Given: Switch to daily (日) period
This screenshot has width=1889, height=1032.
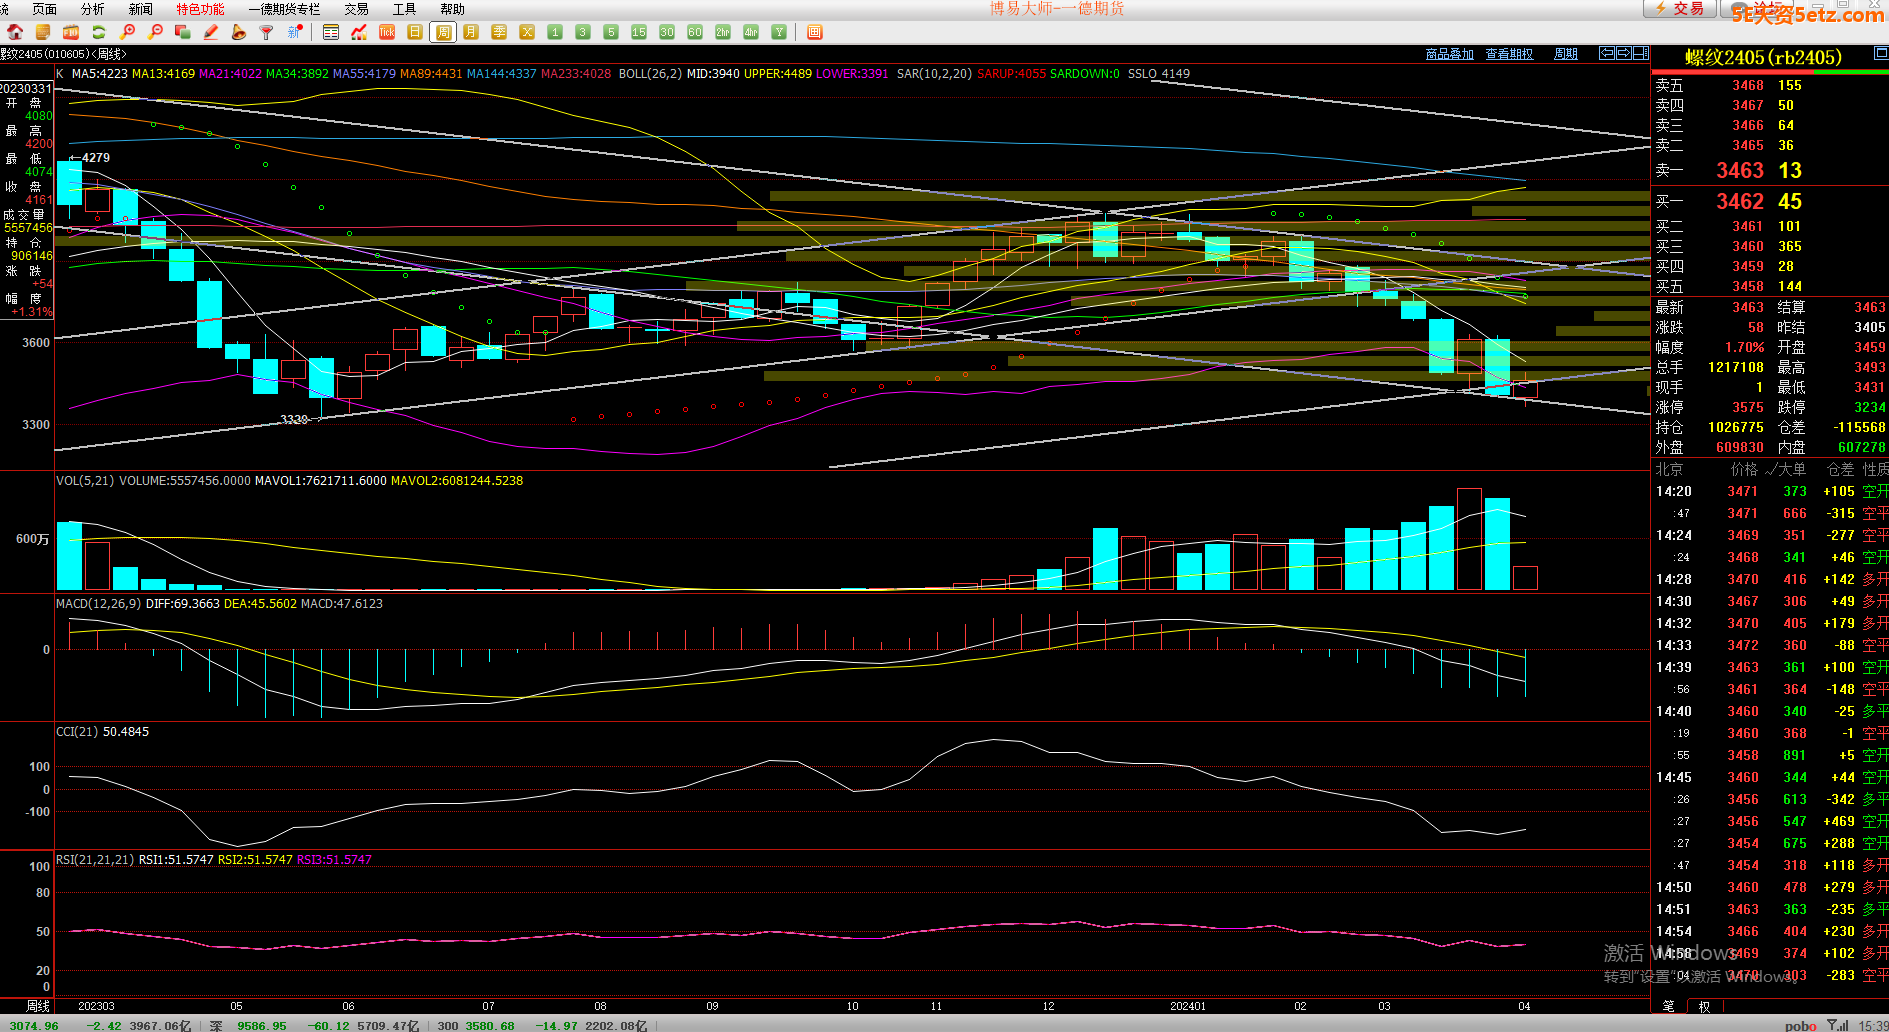Looking at the screenshot, I should click(415, 32).
